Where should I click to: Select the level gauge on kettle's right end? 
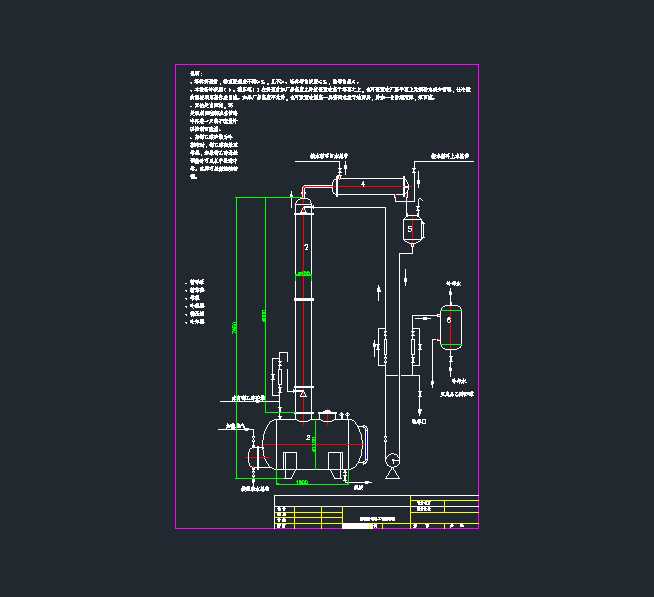coord(365,444)
